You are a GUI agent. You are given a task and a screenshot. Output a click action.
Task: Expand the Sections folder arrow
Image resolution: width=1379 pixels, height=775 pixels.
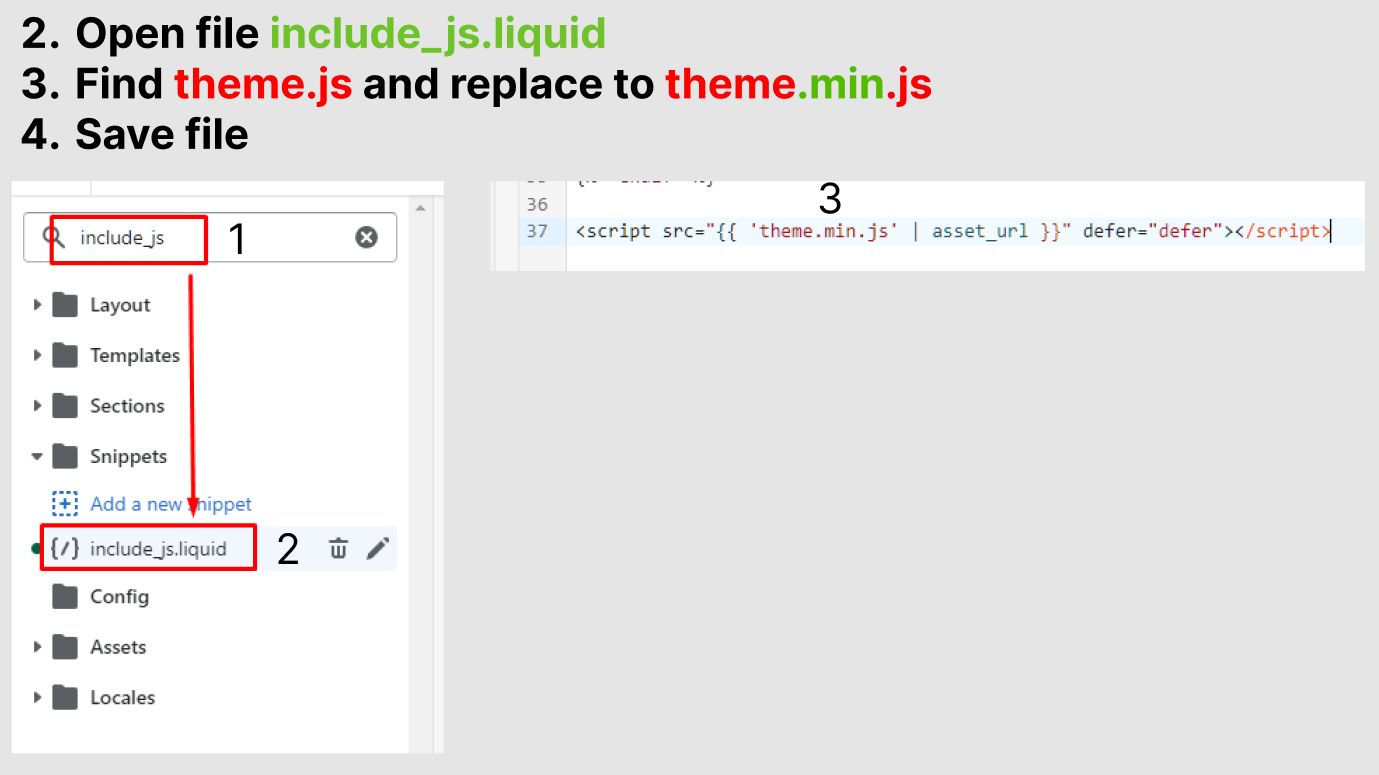tap(37, 406)
